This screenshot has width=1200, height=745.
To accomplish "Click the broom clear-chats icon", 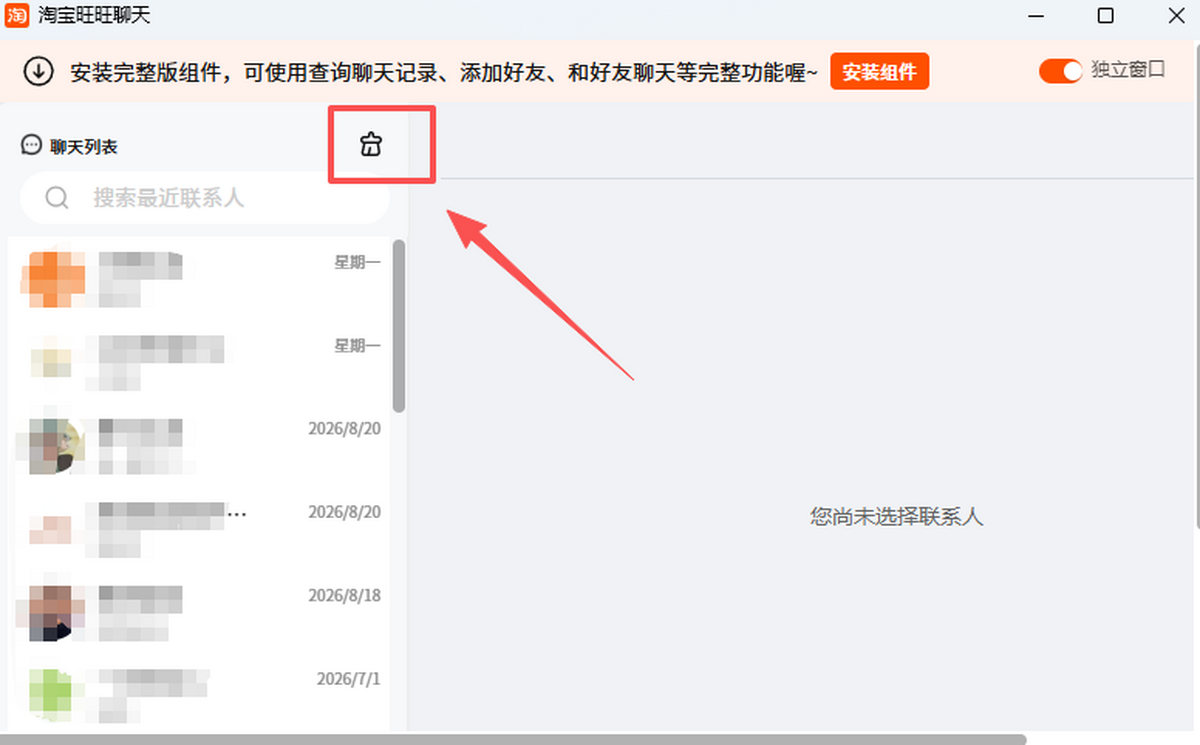I will point(371,145).
